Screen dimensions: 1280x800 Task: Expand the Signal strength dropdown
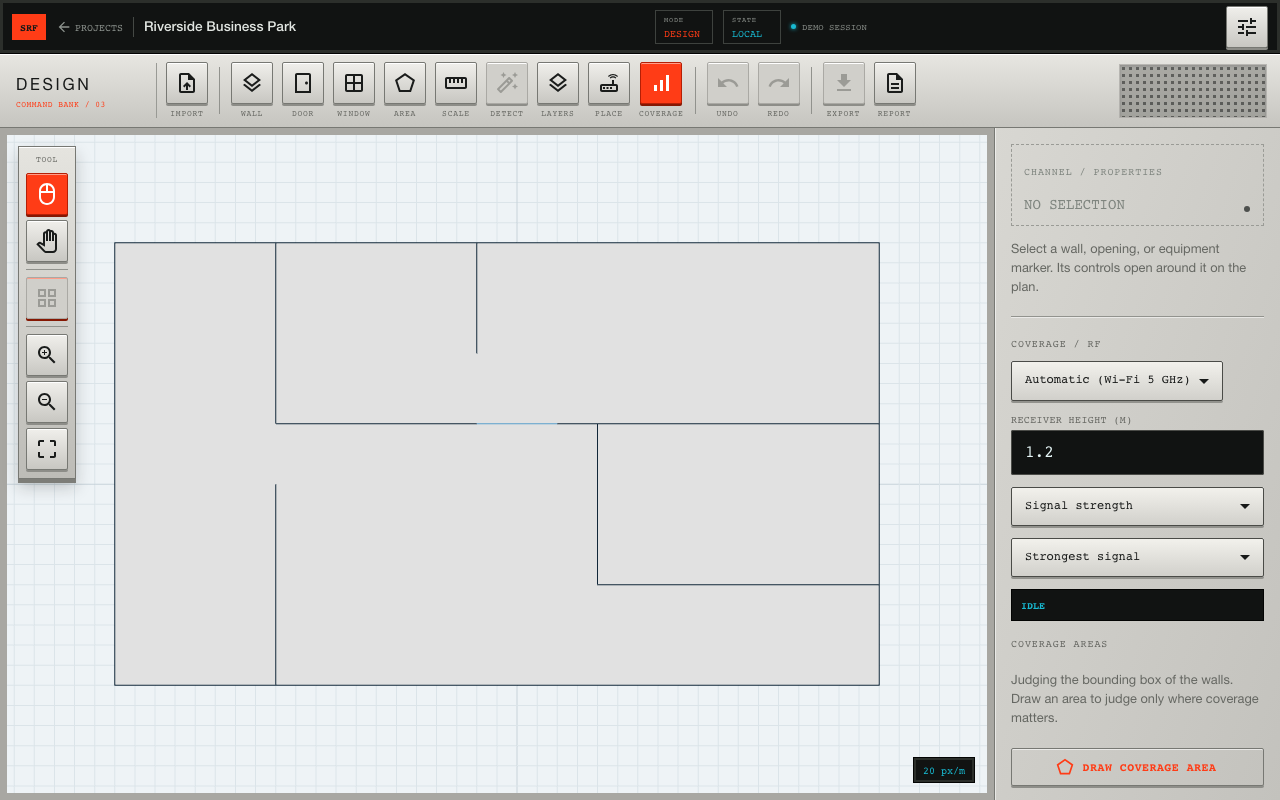[1137, 506]
